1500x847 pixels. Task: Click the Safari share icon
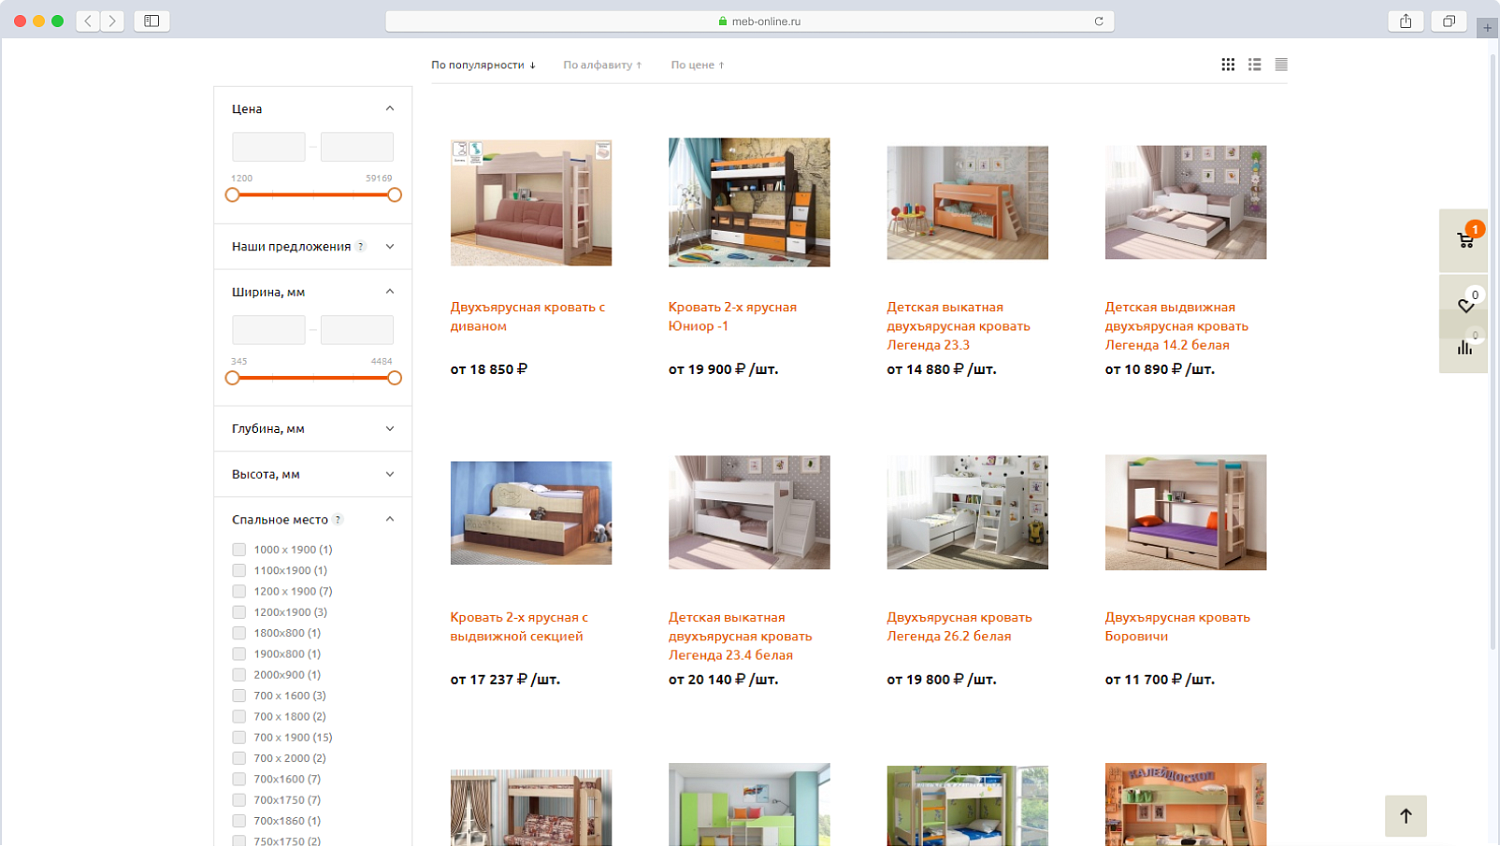coord(1405,21)
